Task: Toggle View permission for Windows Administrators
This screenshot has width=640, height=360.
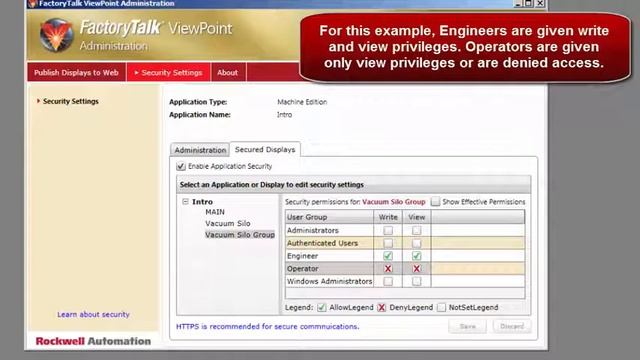Action: click(x=416, y=281)
